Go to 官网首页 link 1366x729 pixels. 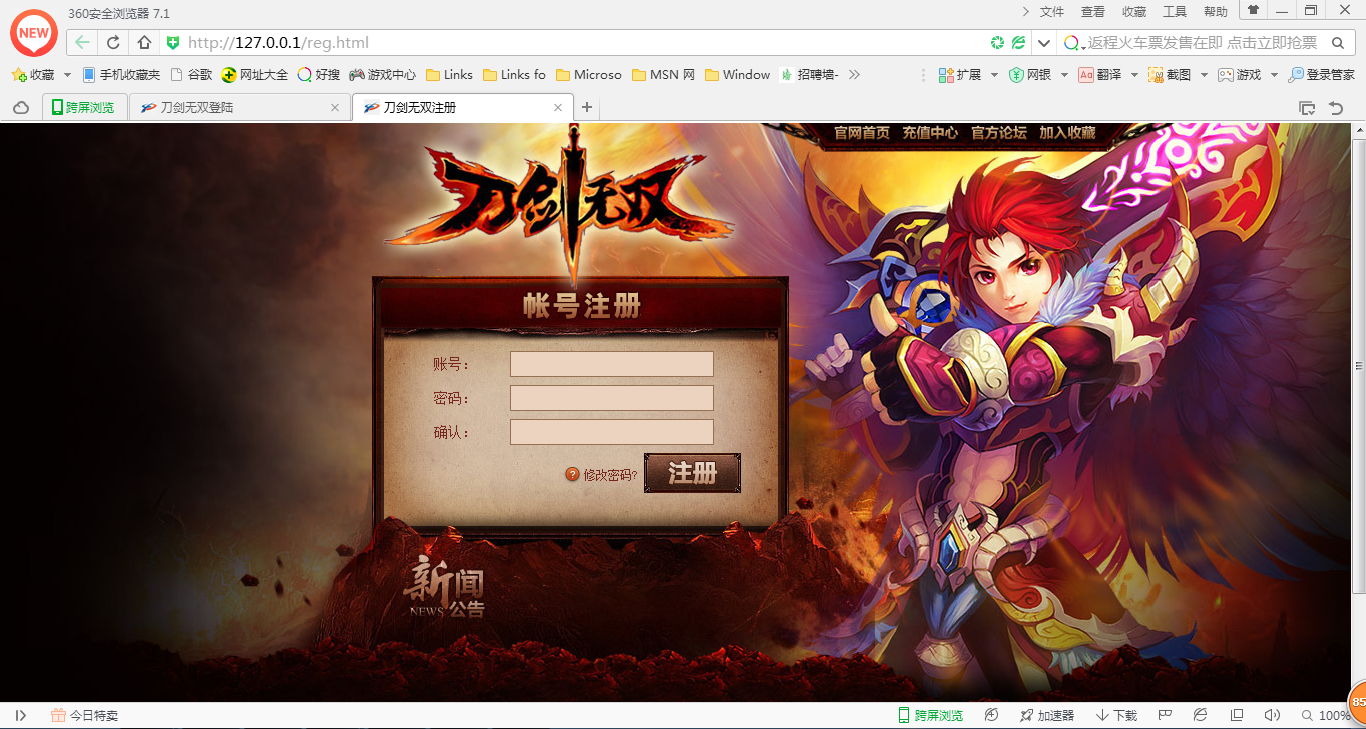[862, 132]
